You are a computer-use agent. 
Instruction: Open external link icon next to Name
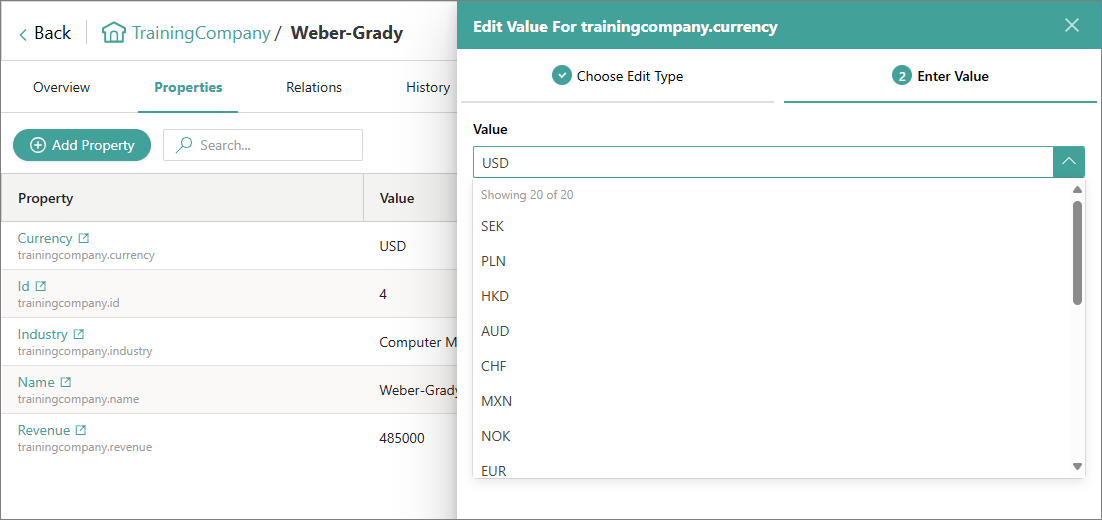[x=65, y=382]
